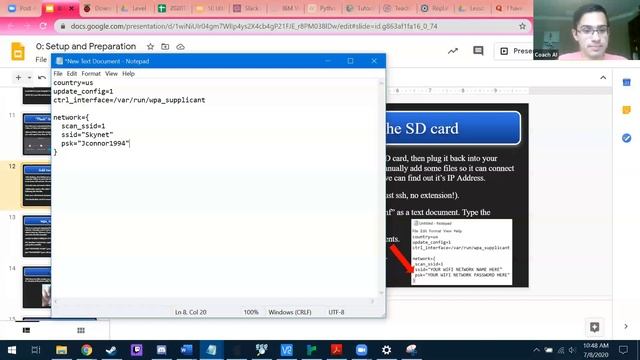The height and width of the screenshot is (360, 640).
Task: Click the Move to folder icon
Action: [x=165, y=47]
